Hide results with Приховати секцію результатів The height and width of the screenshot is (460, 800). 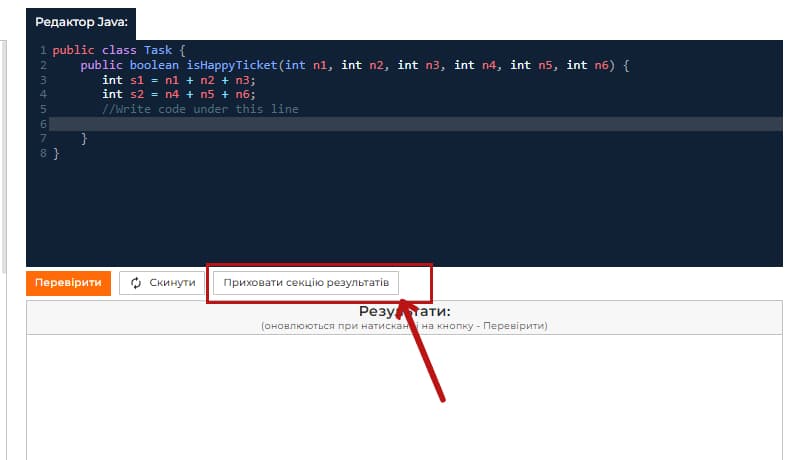306,283
